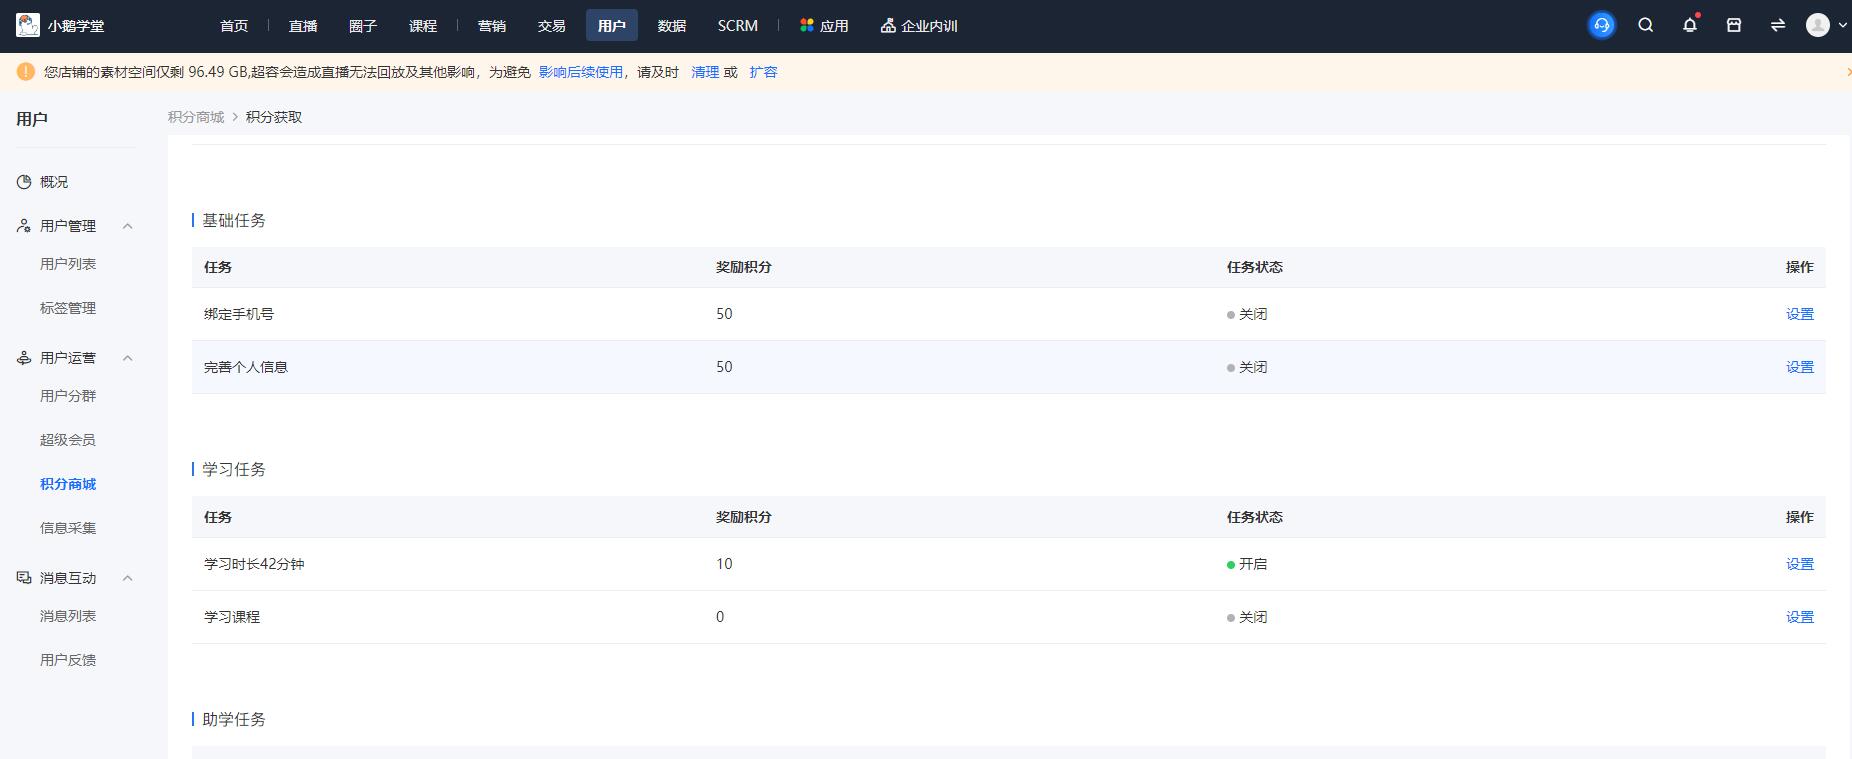
Task: Open 用户列表 in the sidebar
Action: tap(68, 264)
